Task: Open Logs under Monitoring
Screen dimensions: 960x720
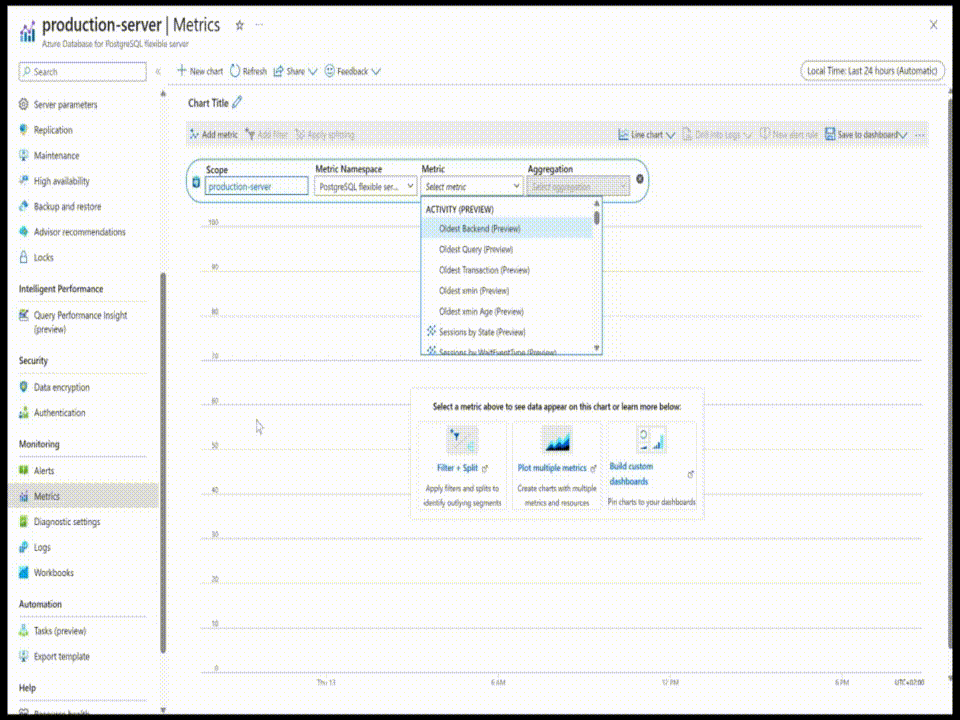Action: (42, 547)
